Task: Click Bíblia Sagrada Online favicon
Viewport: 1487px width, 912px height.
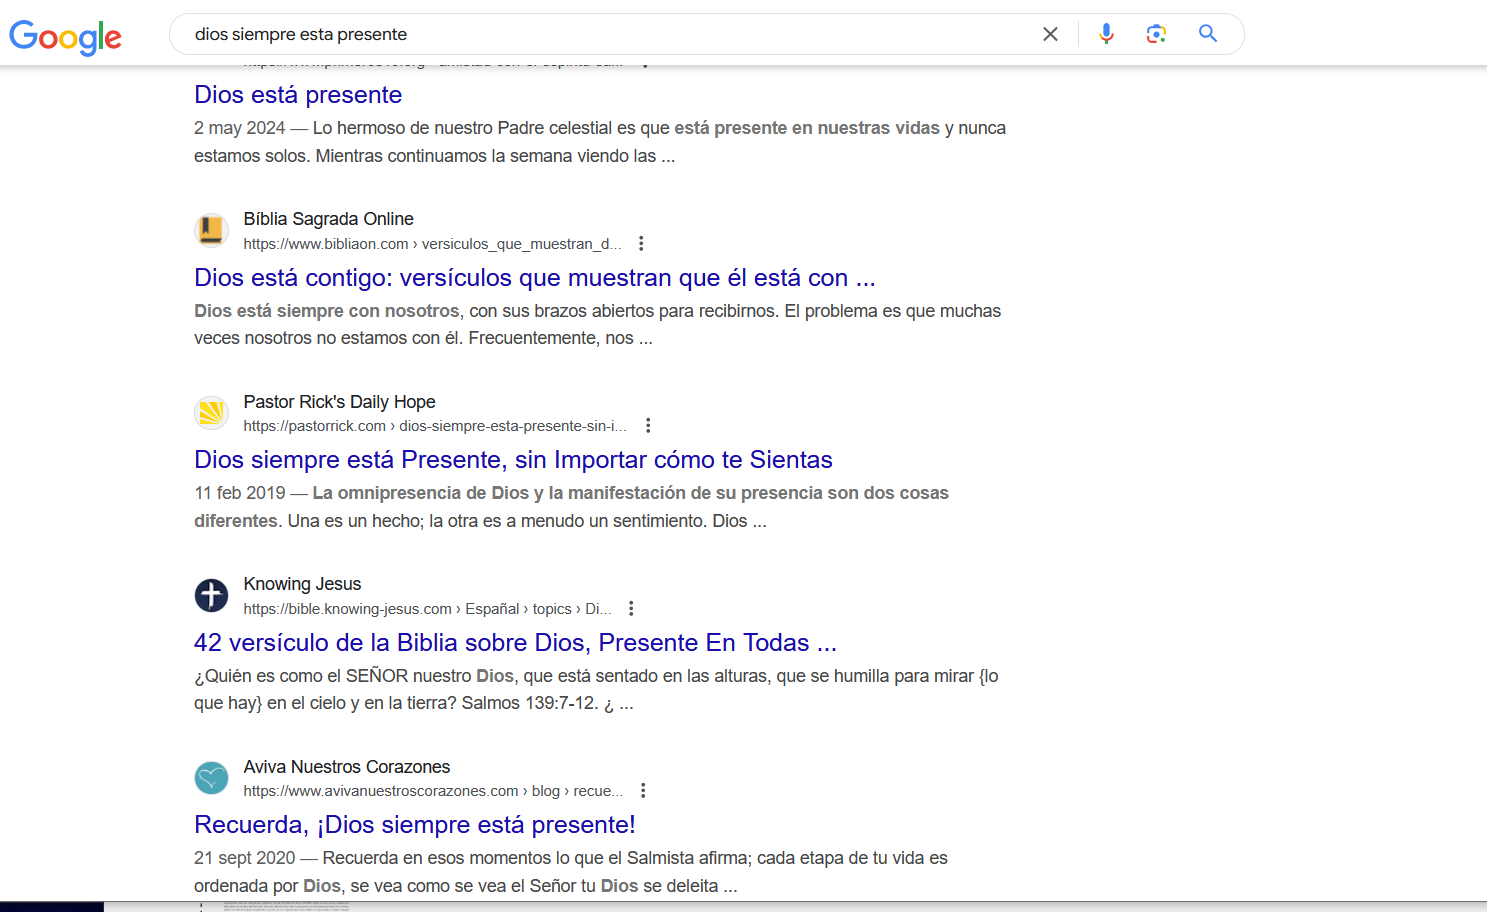Action: [x=211, y=231]
